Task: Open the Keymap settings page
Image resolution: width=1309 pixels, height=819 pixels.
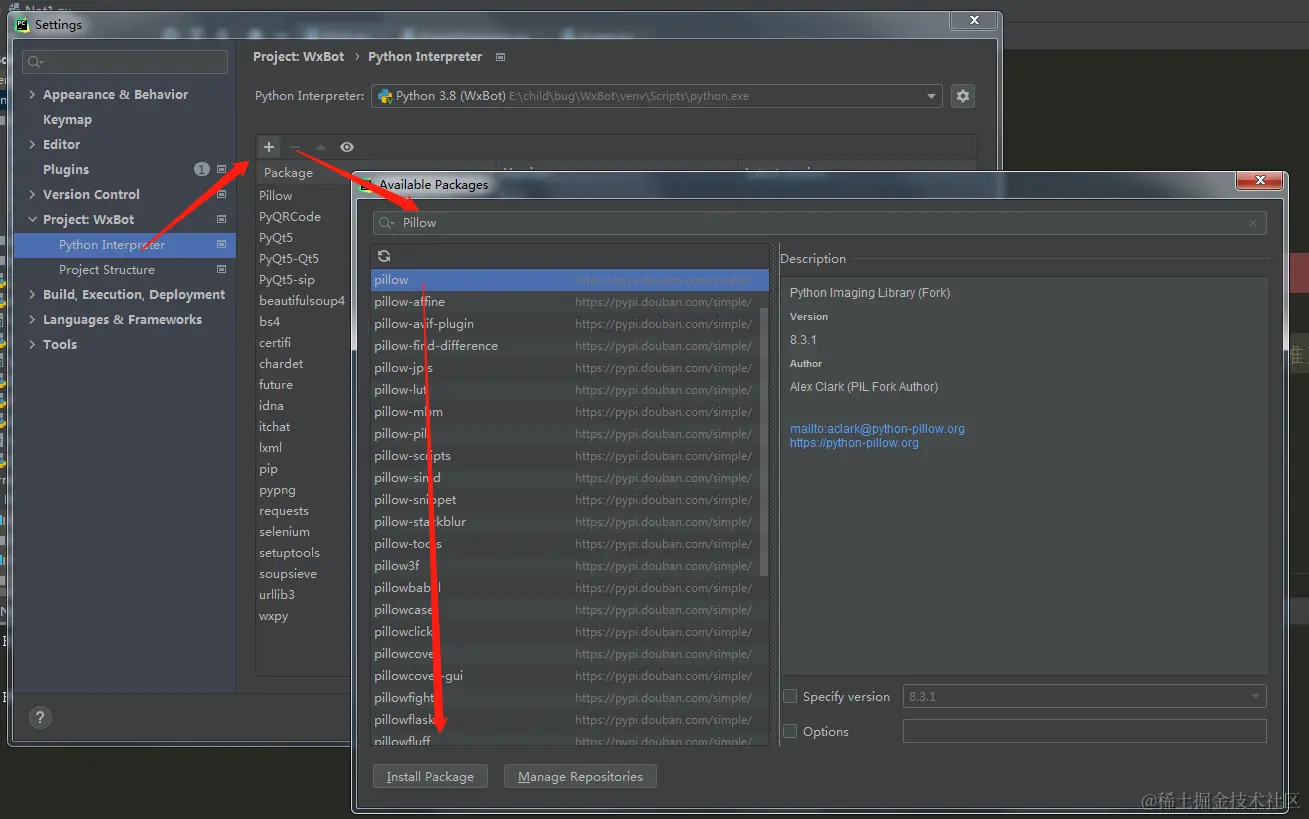Action: pos(67,120)
